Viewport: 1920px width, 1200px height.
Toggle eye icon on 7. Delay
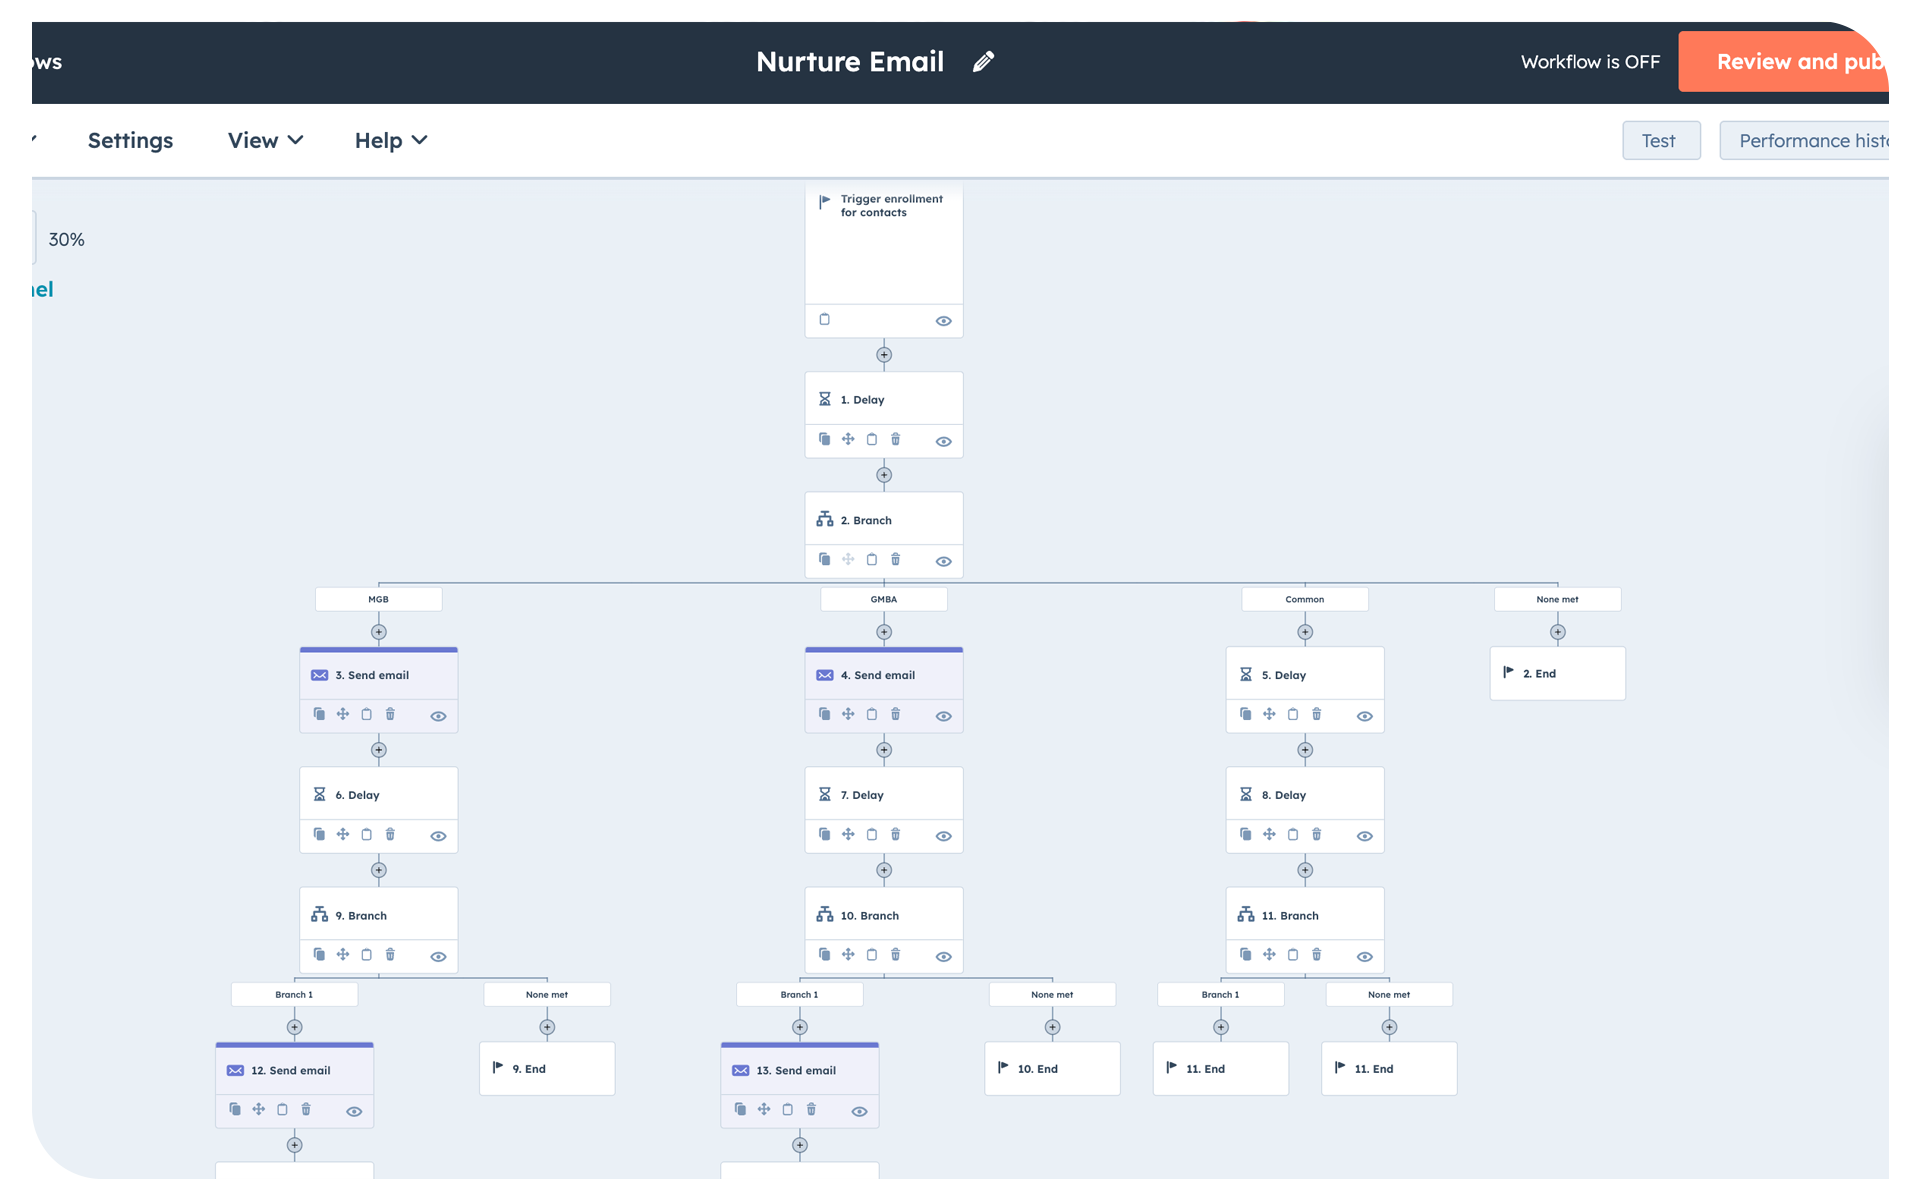(x=943, y=836)
